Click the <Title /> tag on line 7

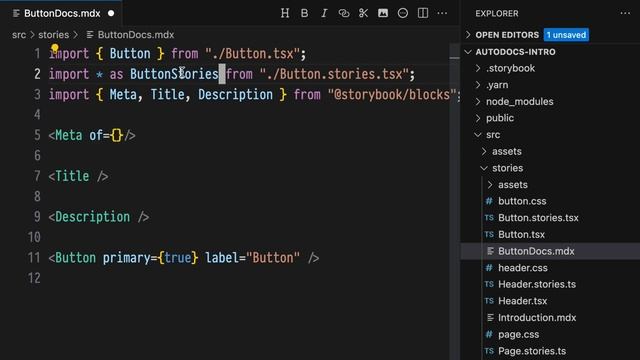coord(78,176)
